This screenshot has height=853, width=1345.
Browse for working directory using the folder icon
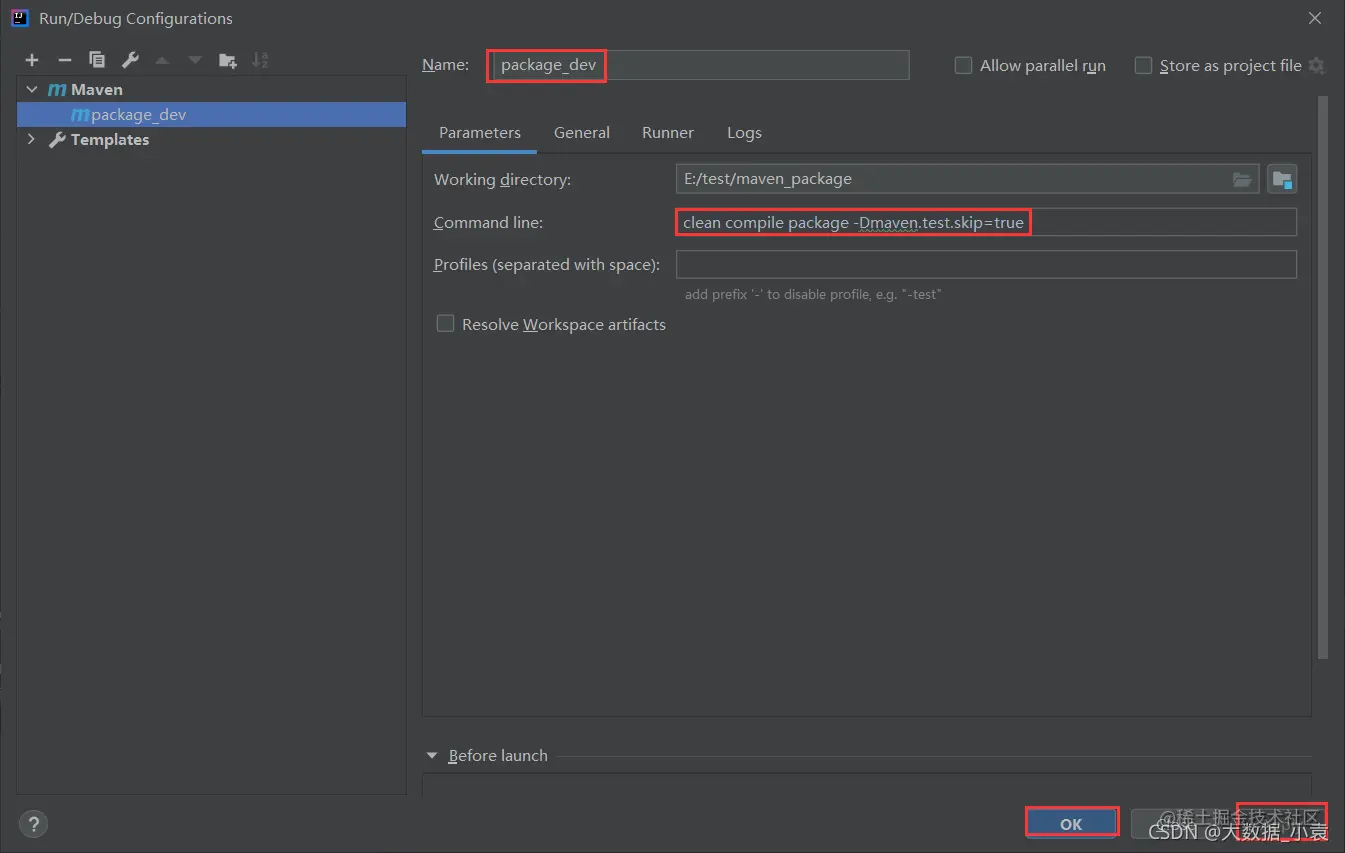pos(1242,180)
